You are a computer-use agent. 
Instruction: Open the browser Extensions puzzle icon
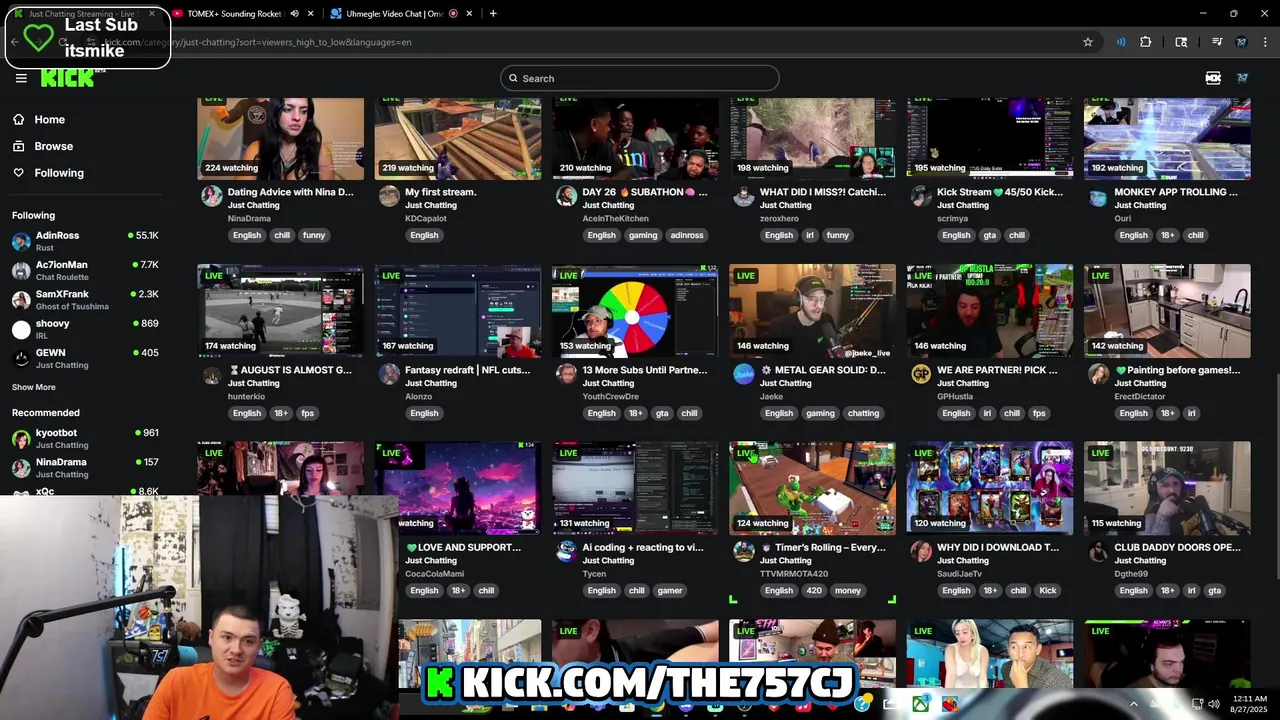coord(1146,42)
